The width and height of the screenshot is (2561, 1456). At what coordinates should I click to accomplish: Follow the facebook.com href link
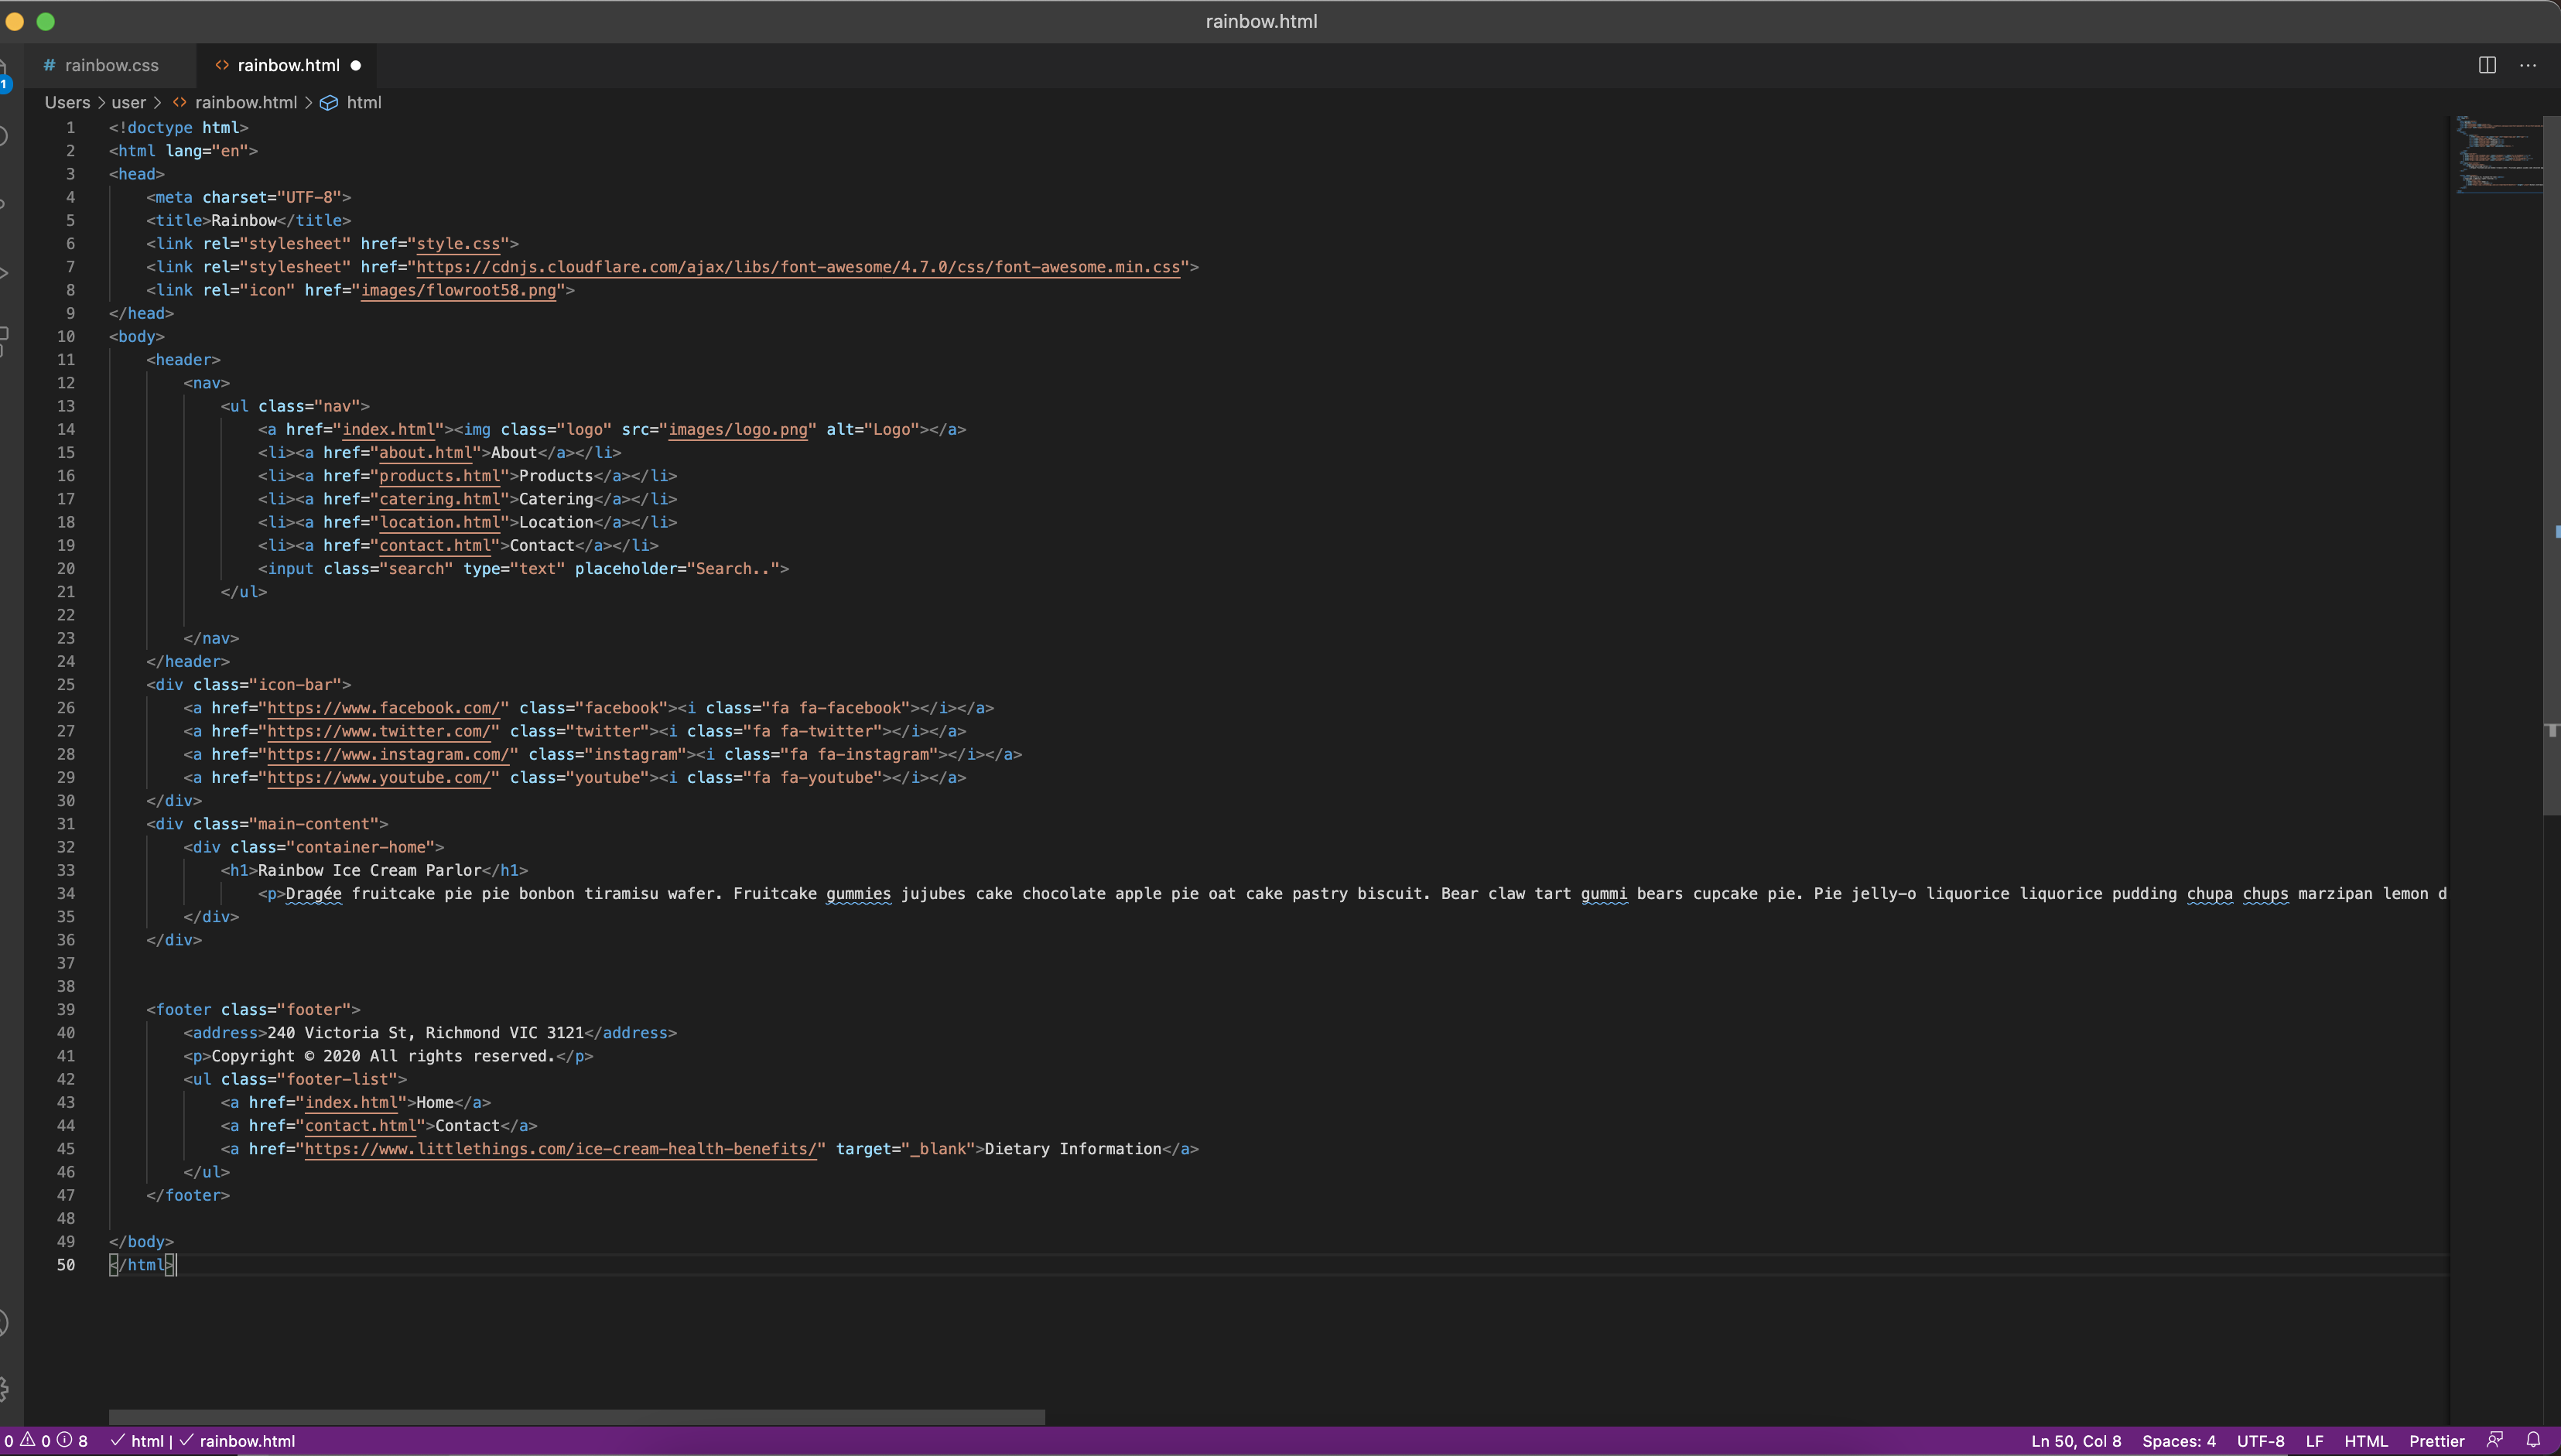tap(383, 708)
